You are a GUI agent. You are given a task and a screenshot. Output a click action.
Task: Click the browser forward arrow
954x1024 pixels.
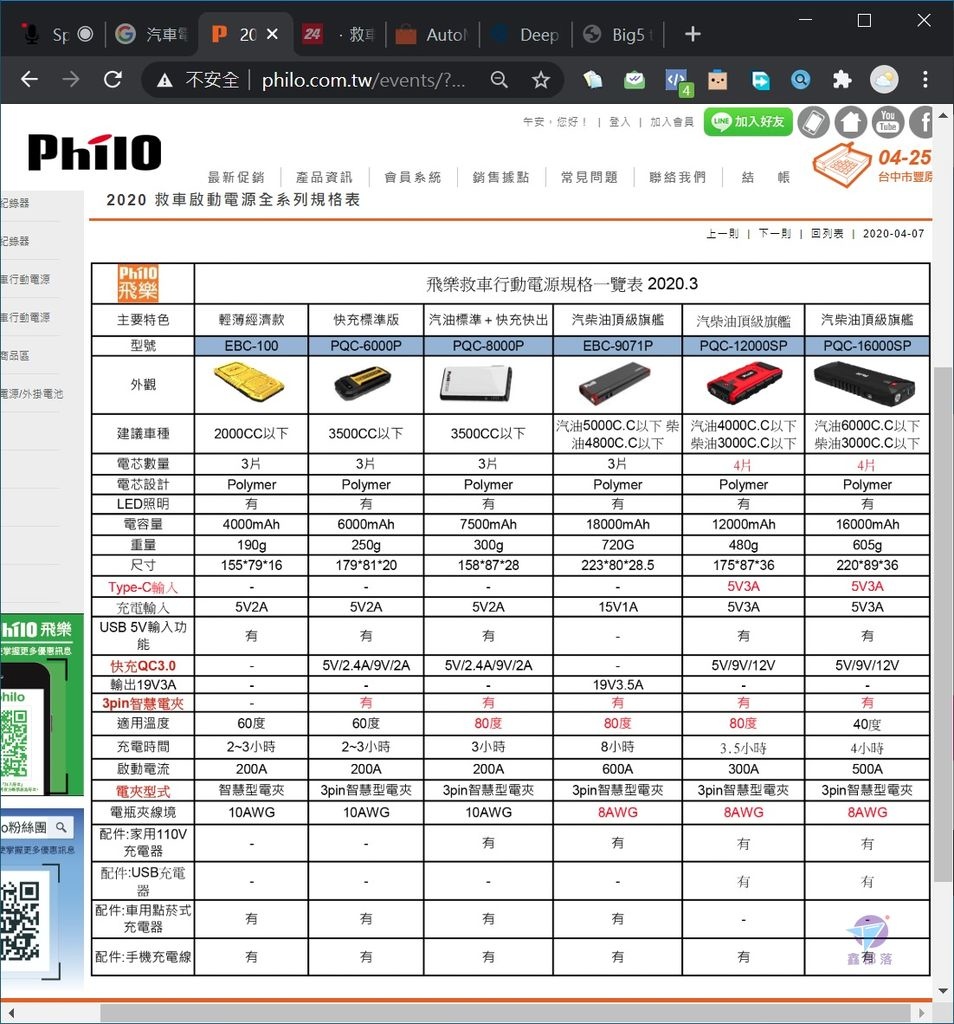pos(71,80)
